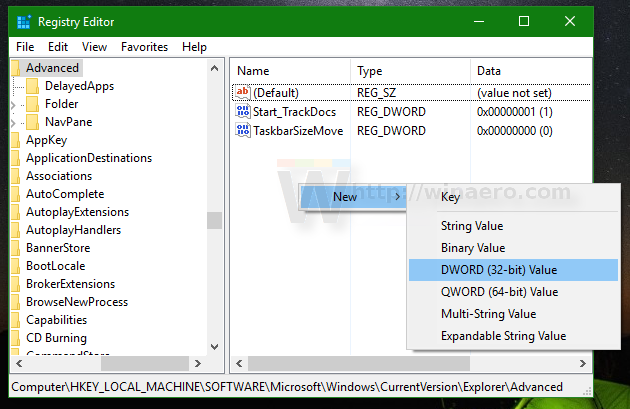
Task: Click the registry path in status bar
Action: click(x=287, y=387)
